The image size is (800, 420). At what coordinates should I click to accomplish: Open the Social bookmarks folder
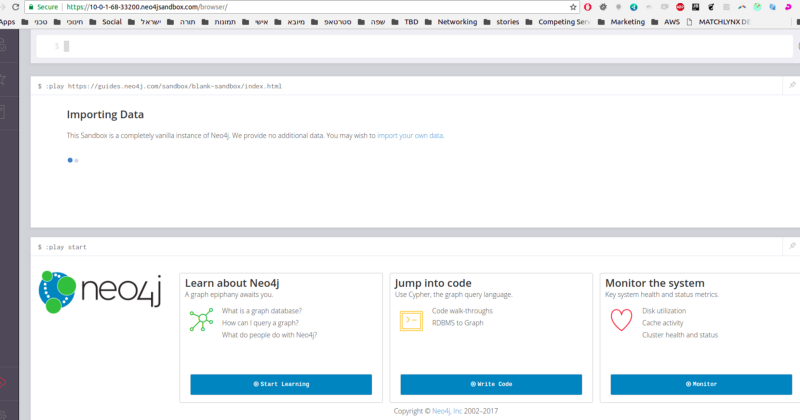pos(106,22)
